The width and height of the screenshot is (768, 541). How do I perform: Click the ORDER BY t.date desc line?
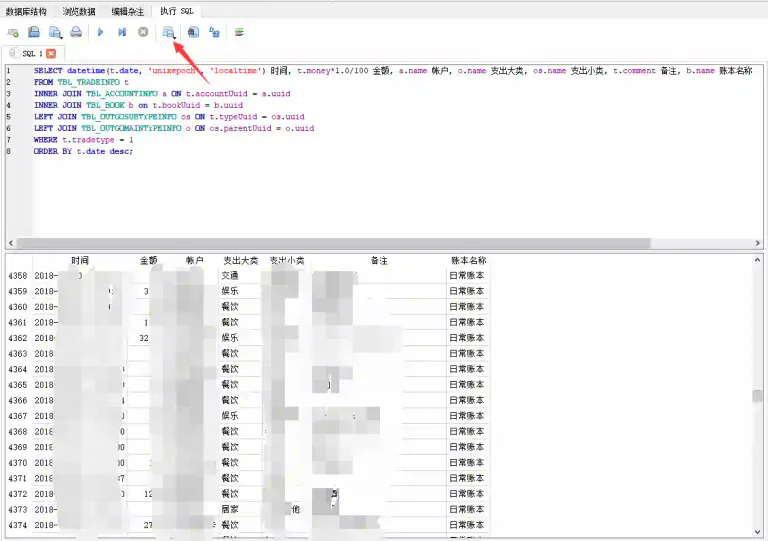pyautogui.click(x=83, y=151)
